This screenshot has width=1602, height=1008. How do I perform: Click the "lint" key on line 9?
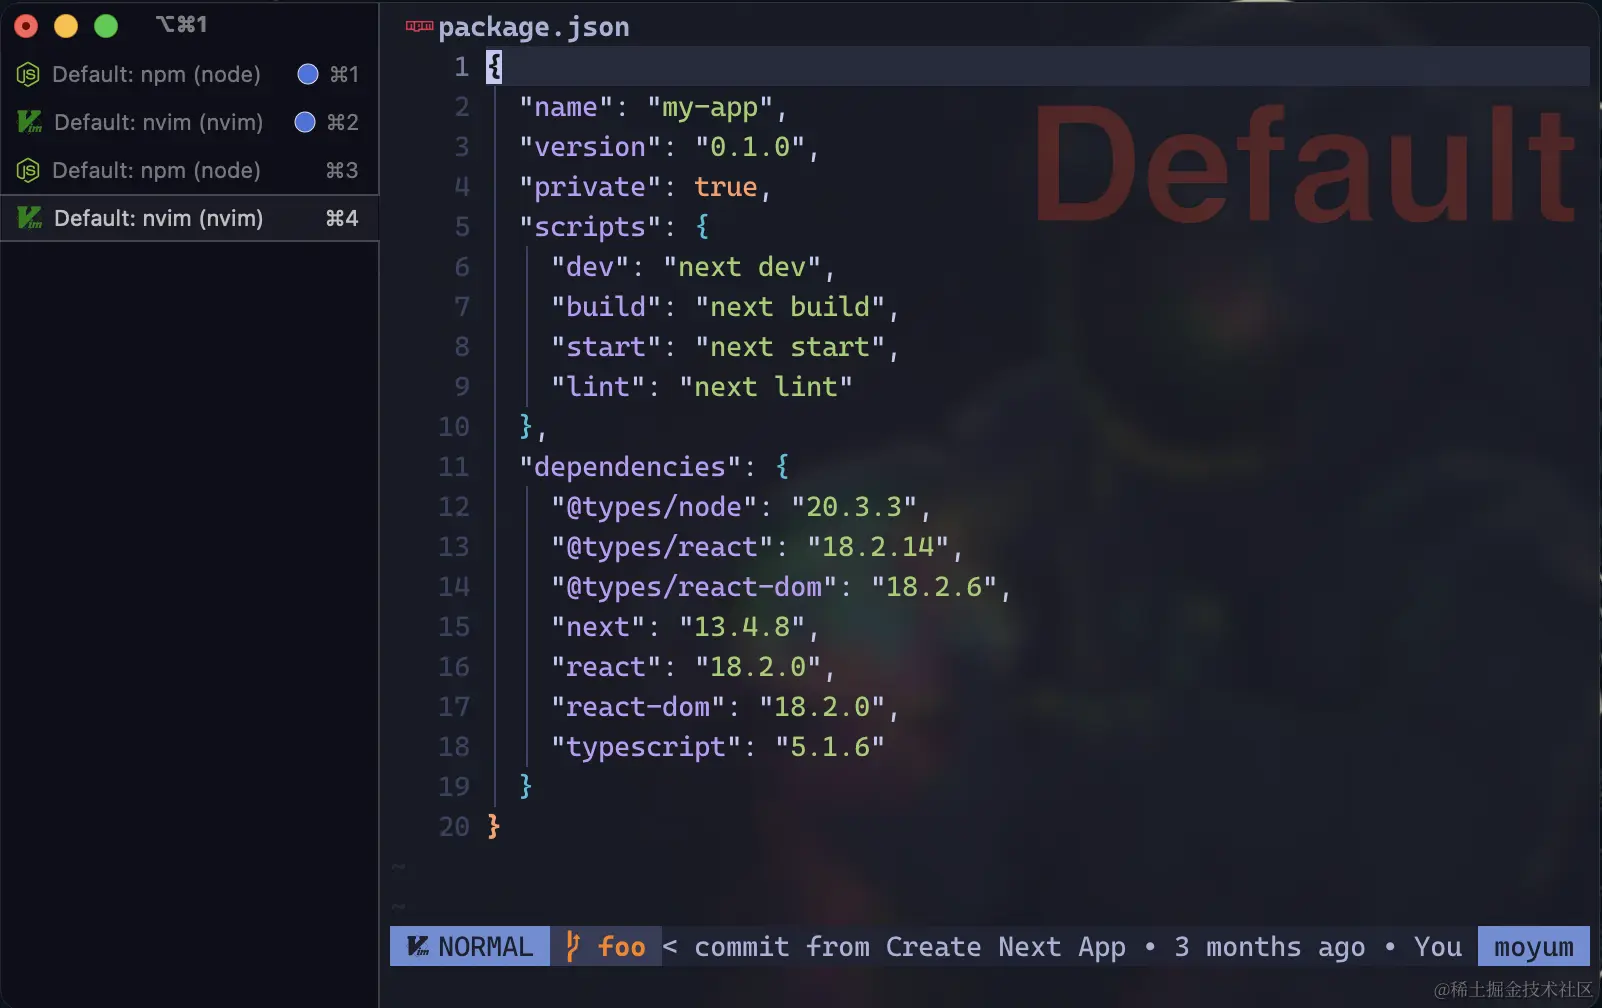coord(598,387)
